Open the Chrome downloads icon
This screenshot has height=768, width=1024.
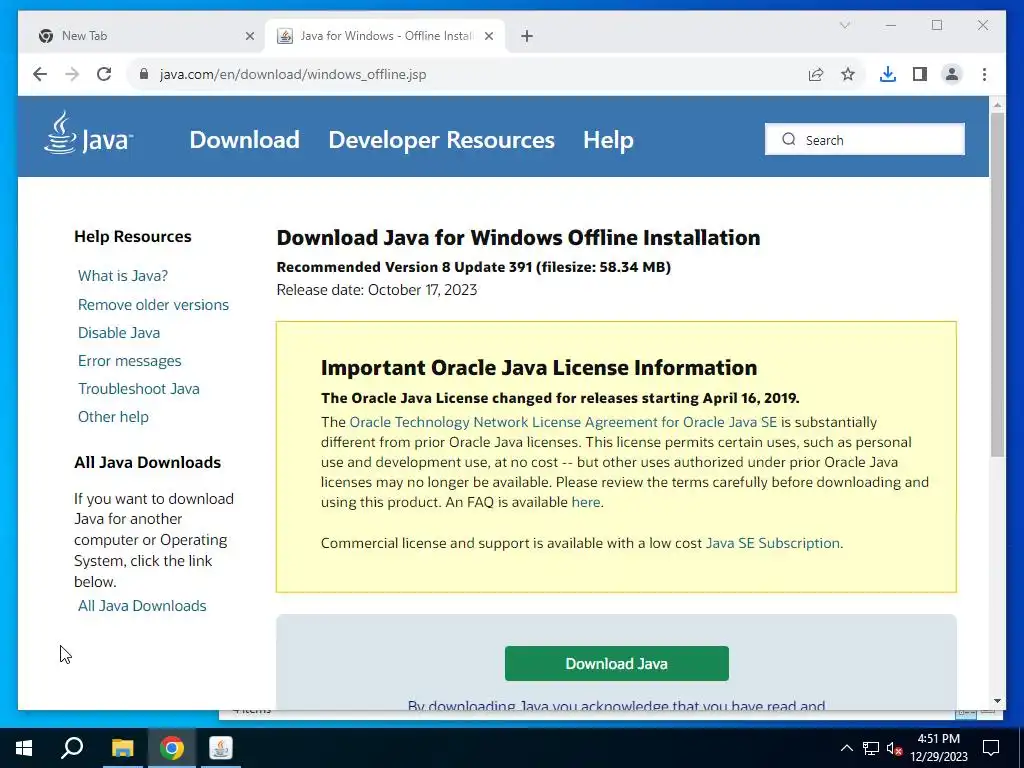[888, 74]
